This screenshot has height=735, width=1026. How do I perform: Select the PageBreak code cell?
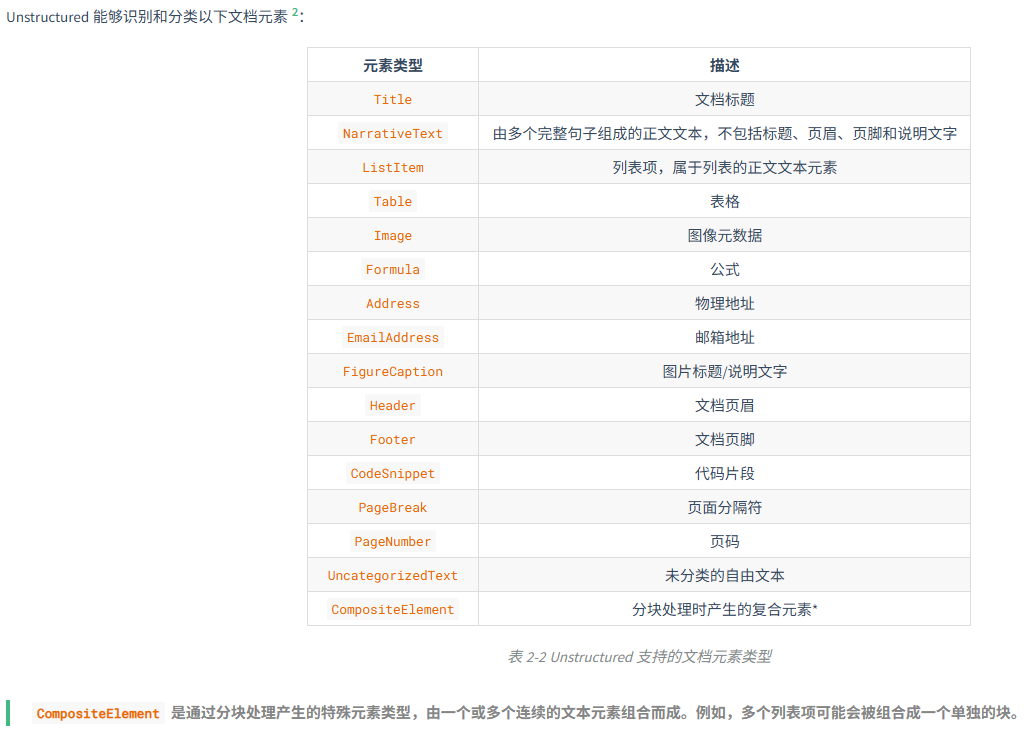tap(393, 508)
